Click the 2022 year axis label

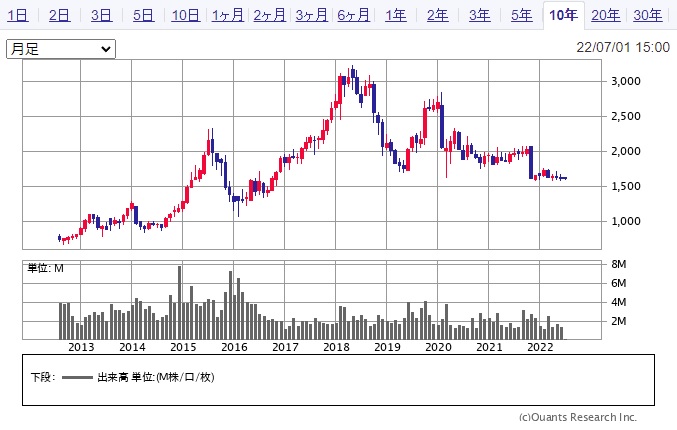point(540,347)
